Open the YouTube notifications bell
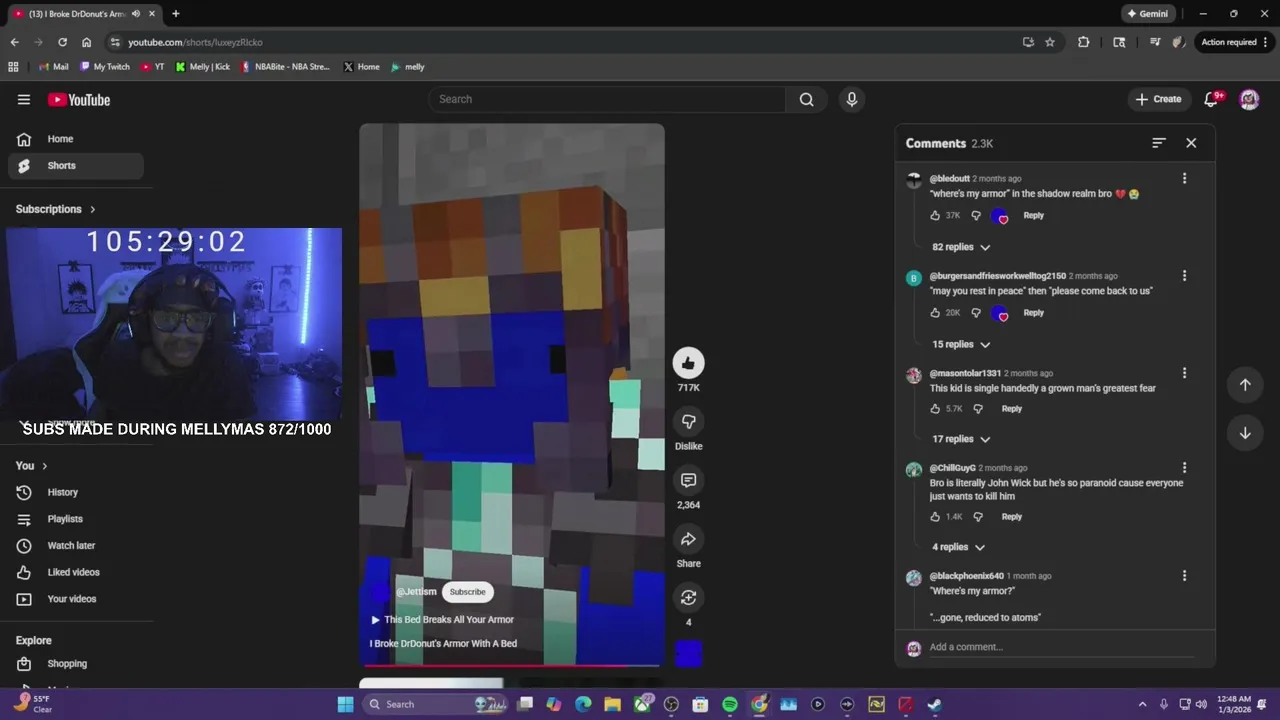The width and height of the screenshot is (1280, 720). [x=1212, y=99]
